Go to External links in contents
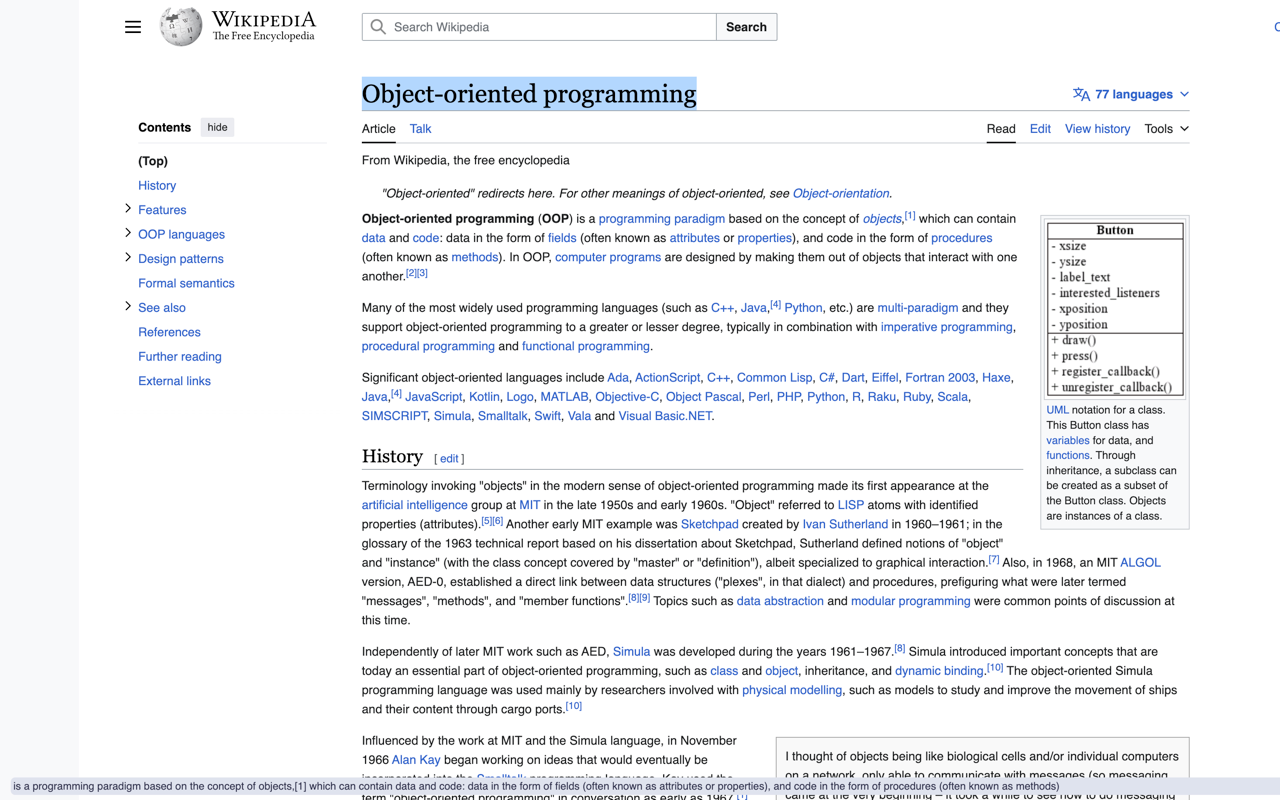The height and width of the screenshot is (800, 1280). pos(174,381)
